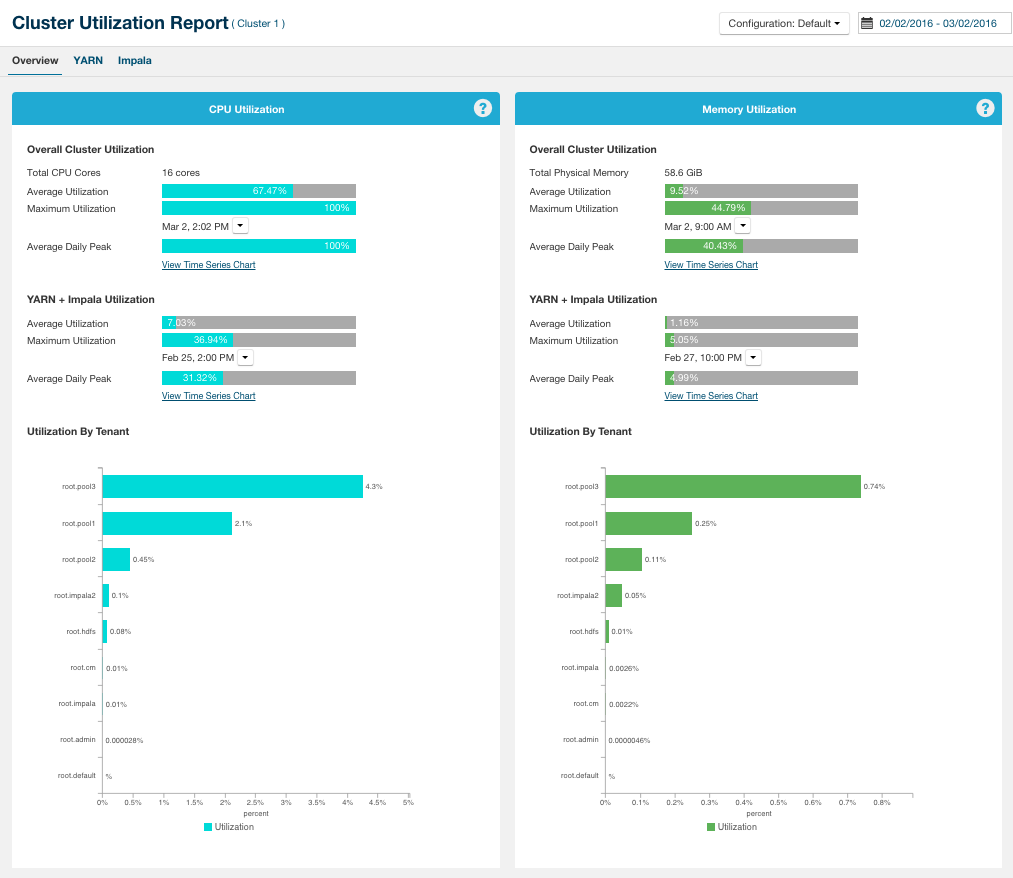Click the CPU Utilization help icon
The image size is (1013, 878).
pyautogui.click(x=483, y=108)
